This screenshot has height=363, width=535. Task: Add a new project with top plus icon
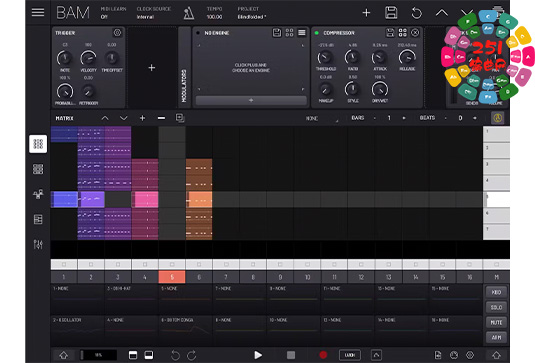tap(366, 13)
